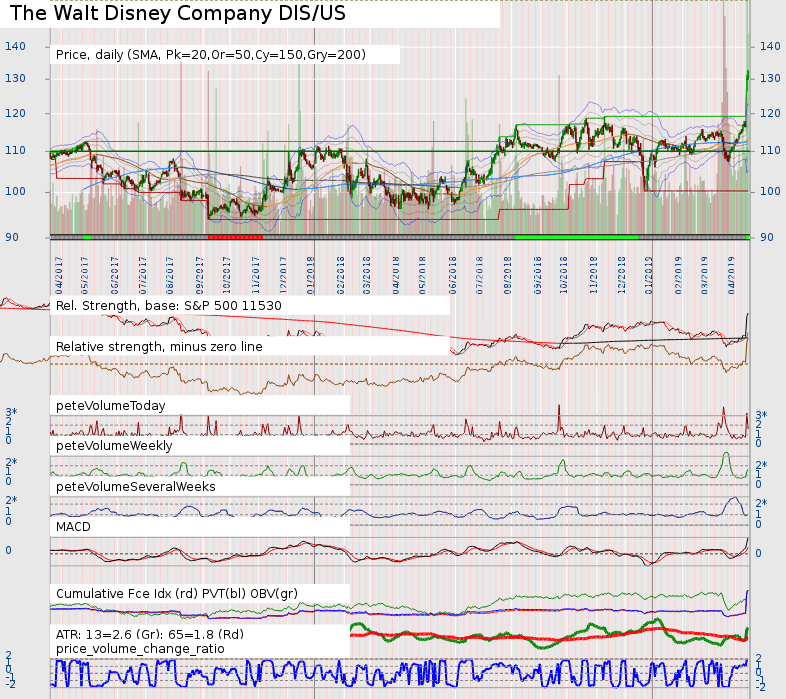Click the 'peteVolumeSeveralWeeks' panel label

click(135, 486)
